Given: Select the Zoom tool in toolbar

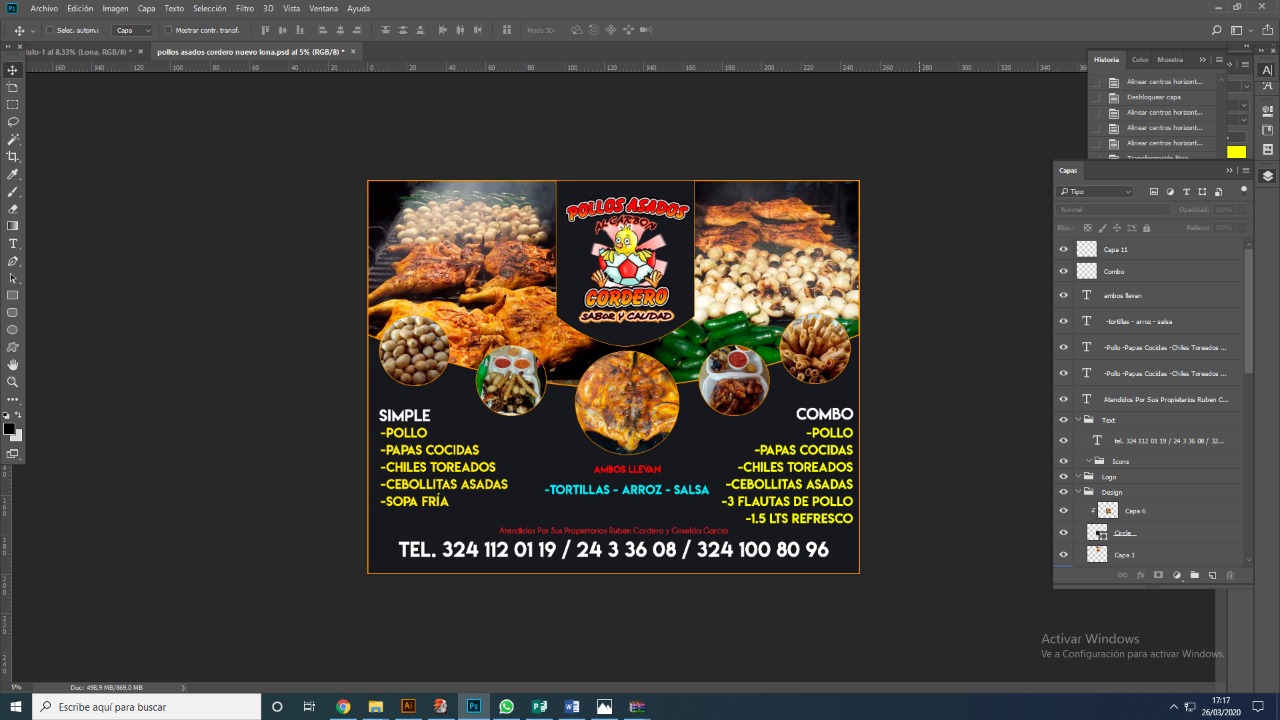Looking at the screenshot, I should point(13,382).
